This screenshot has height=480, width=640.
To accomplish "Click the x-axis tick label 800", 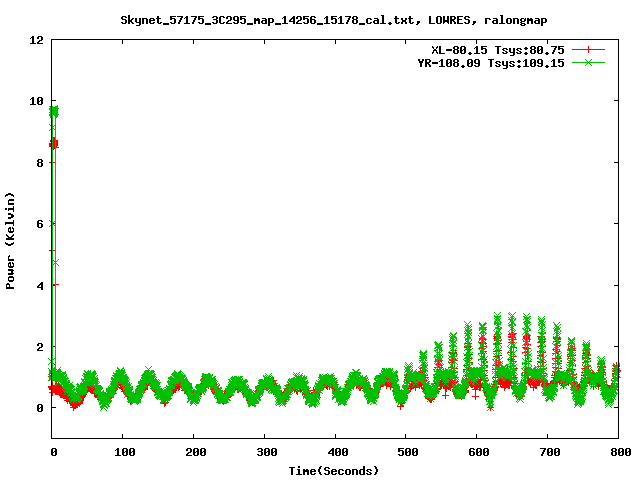I will 621,452.
